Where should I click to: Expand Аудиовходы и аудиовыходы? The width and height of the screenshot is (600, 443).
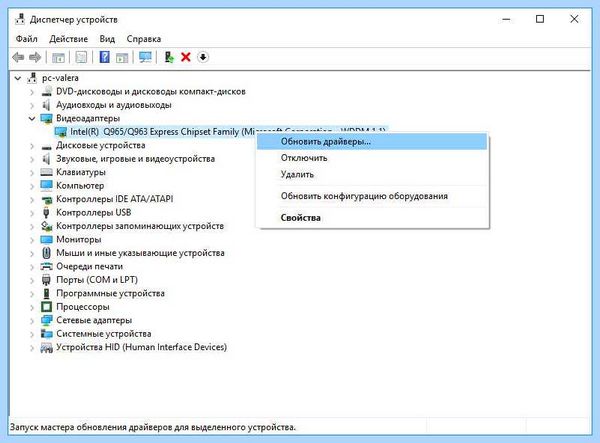coord(32,105)
